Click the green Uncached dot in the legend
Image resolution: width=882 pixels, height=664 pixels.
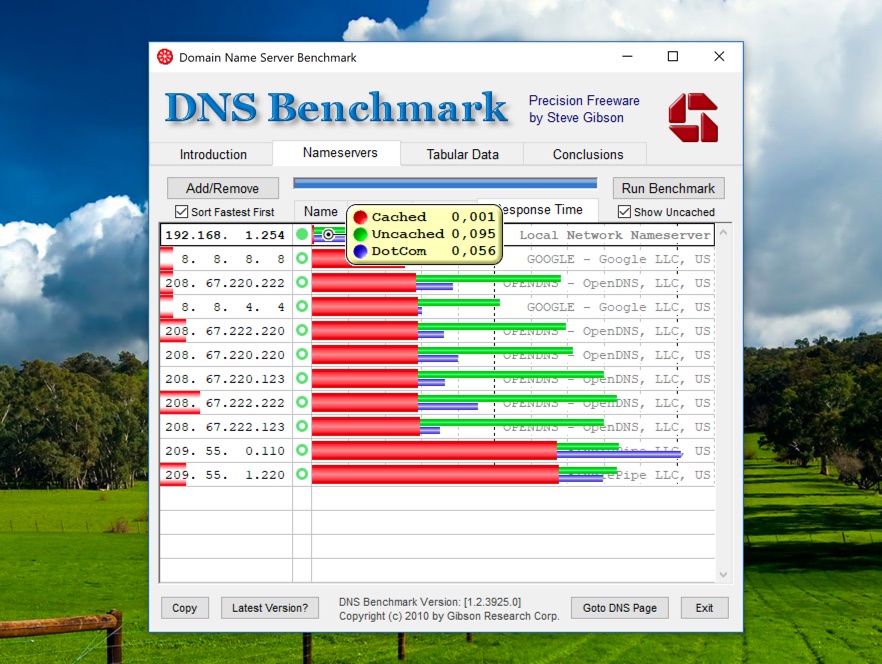(x=360, y=233)
